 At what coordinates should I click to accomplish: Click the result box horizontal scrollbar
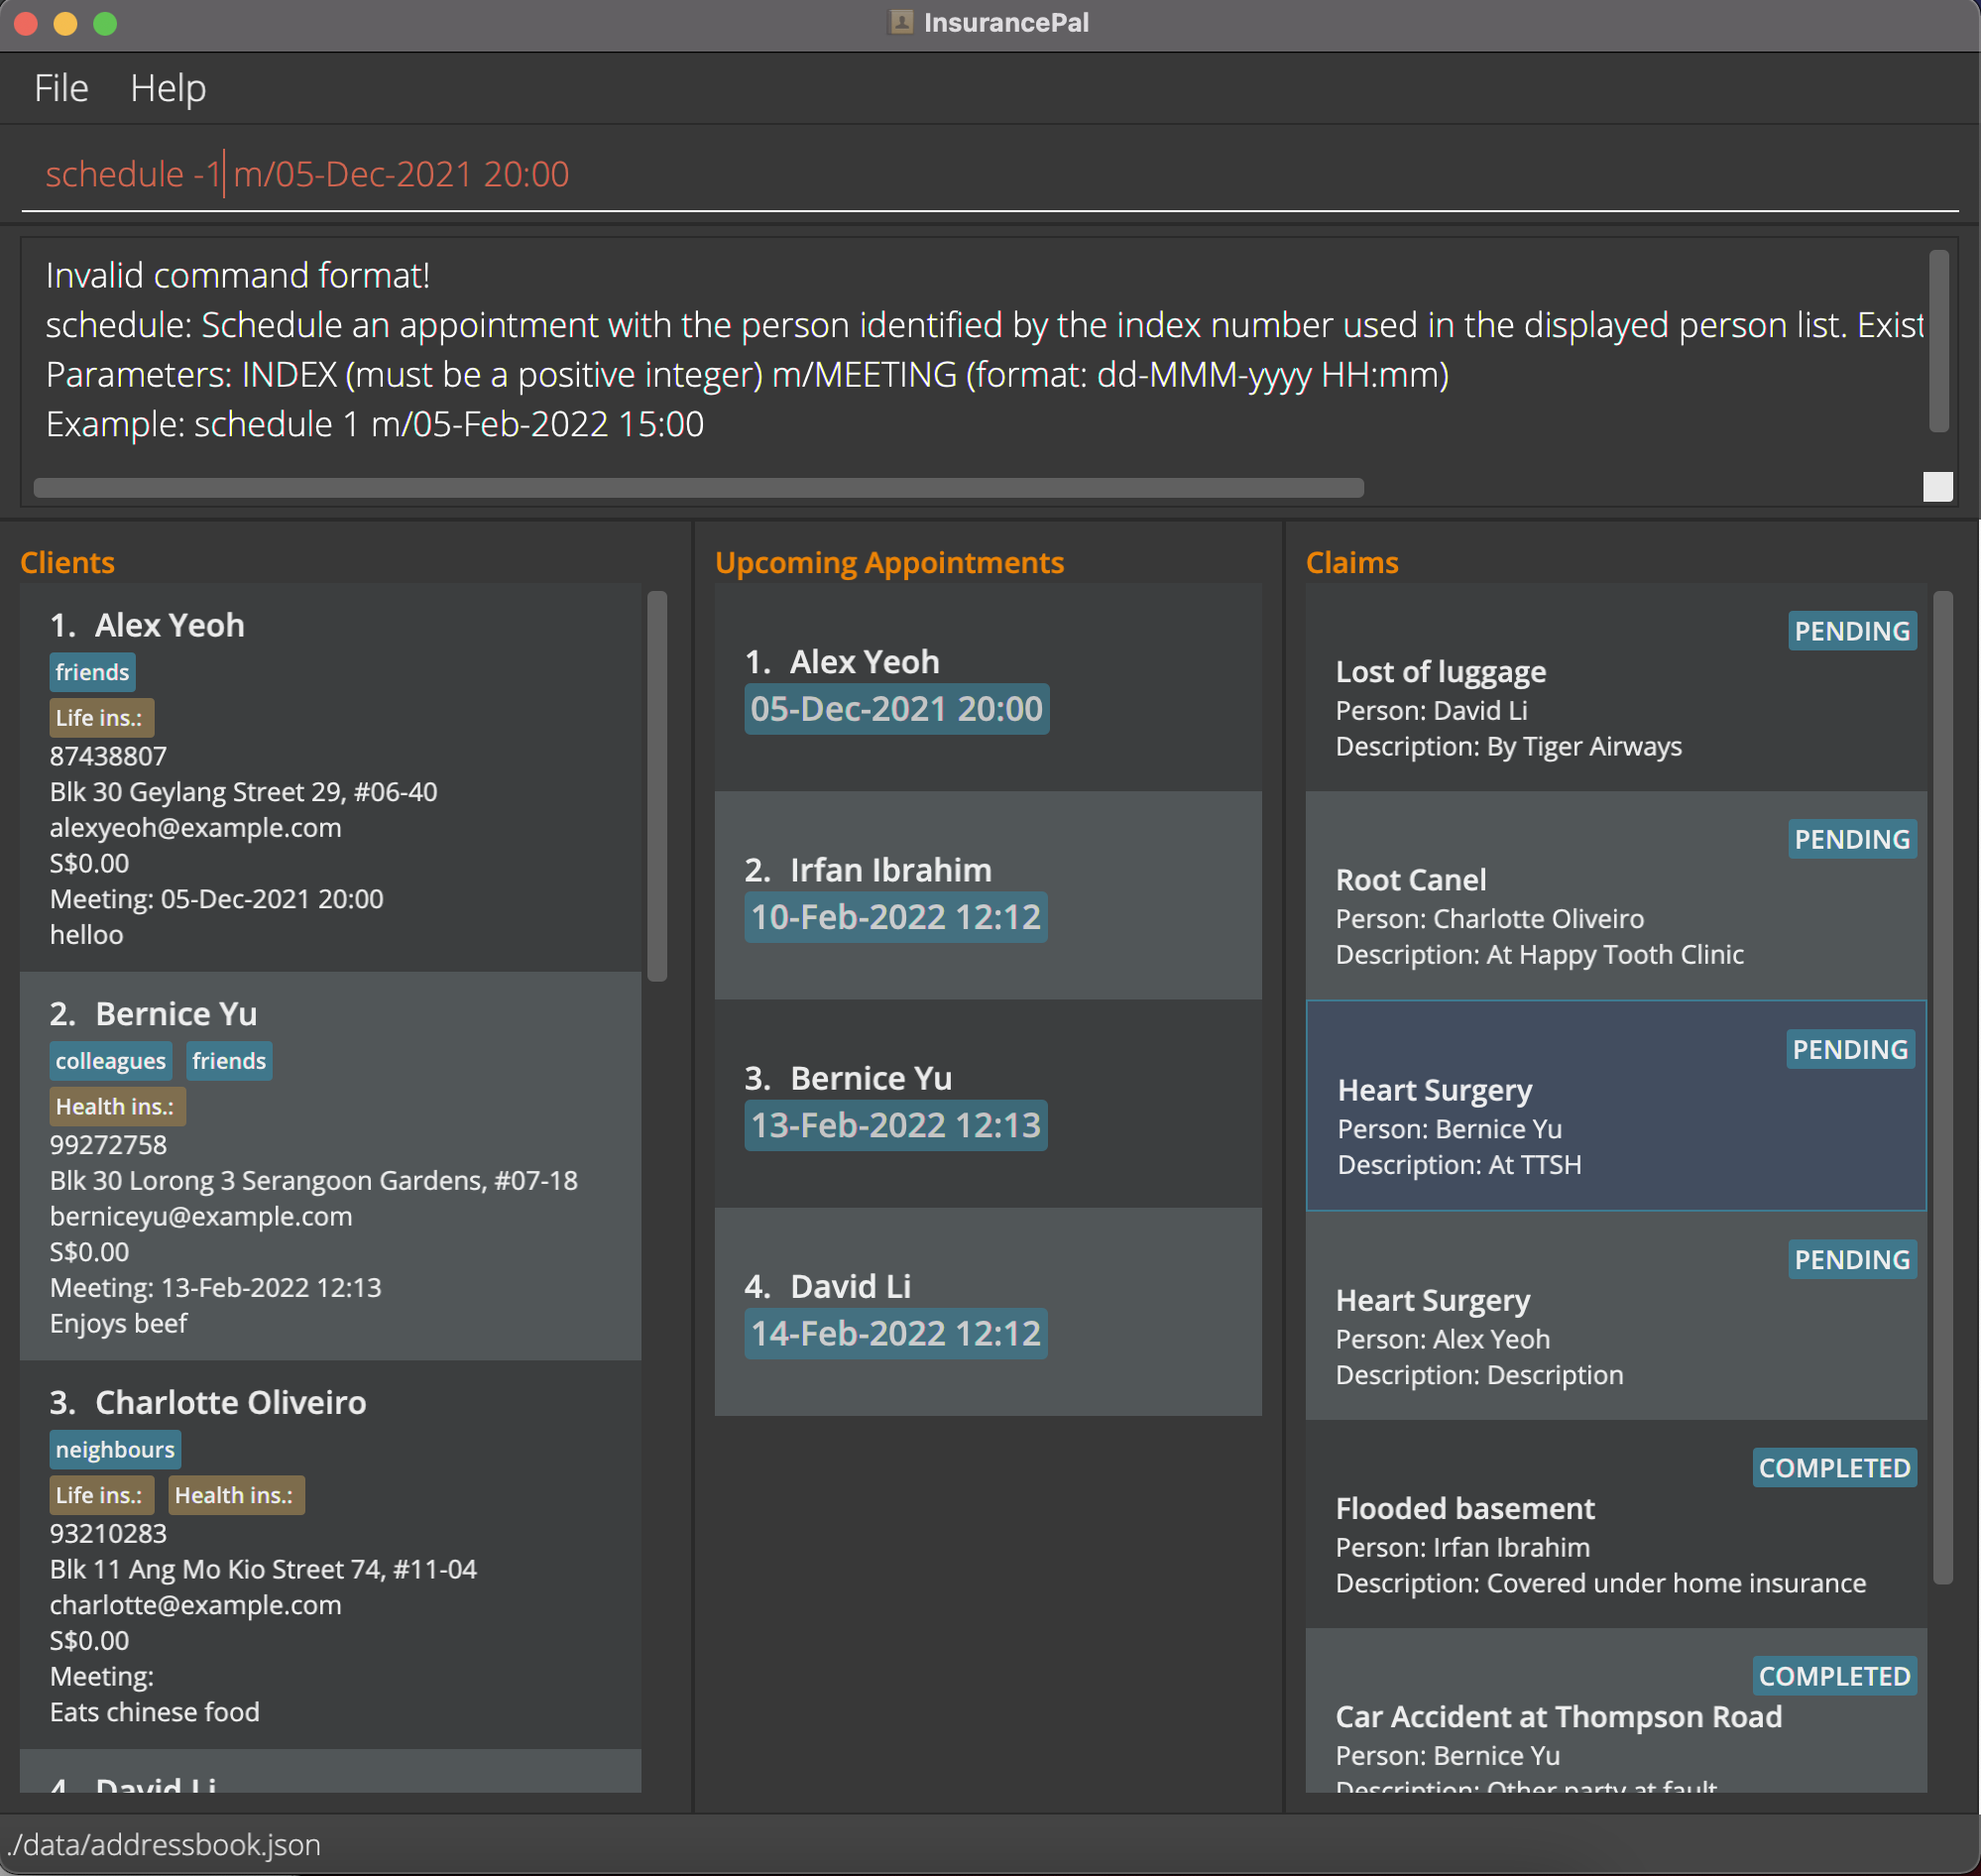point(698,488)
